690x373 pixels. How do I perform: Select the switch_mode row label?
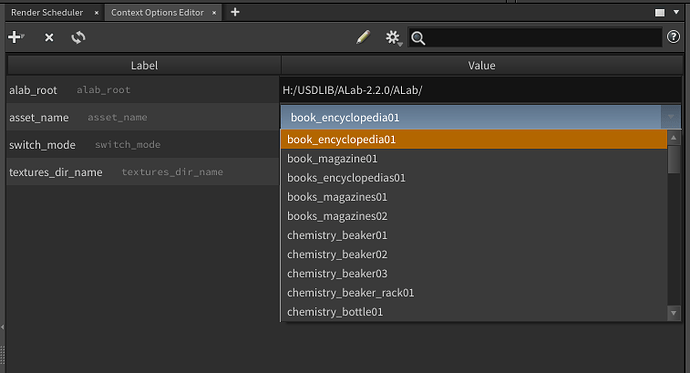tap(42, 145)
